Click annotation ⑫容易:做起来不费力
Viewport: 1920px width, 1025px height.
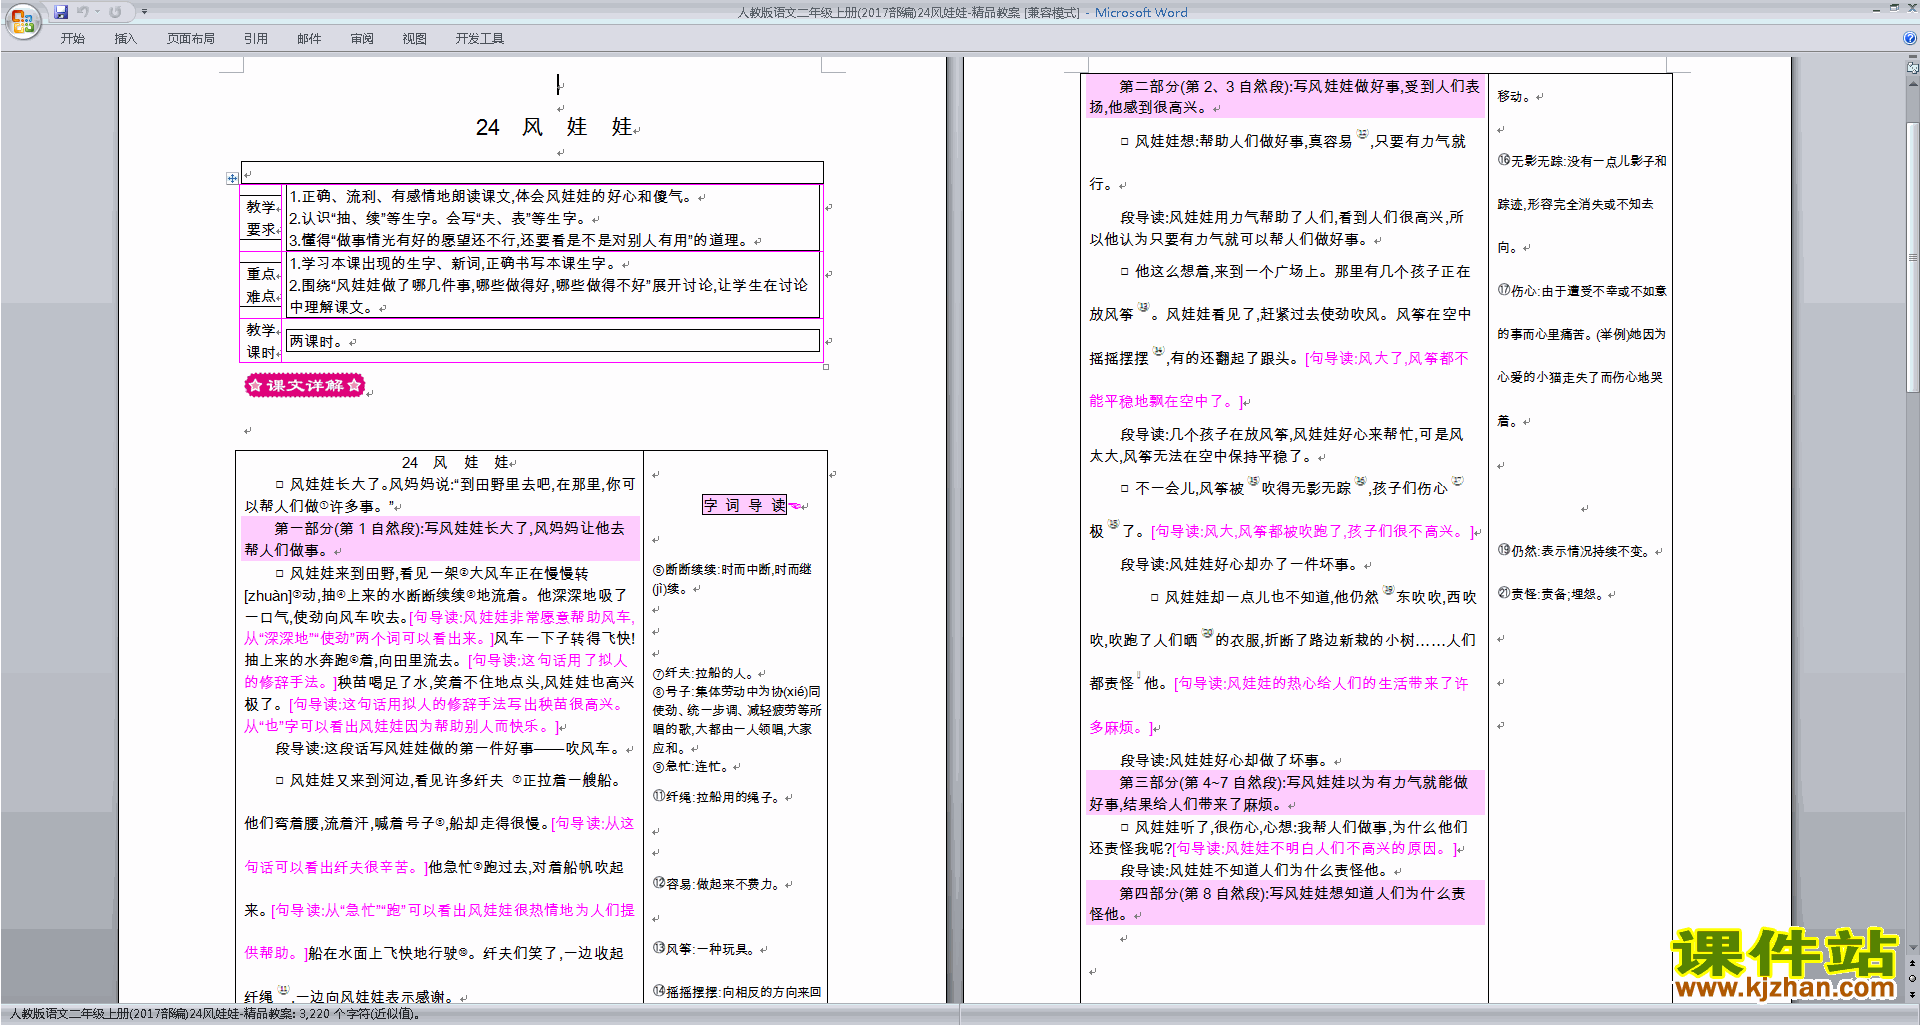[x=717, y=884]
